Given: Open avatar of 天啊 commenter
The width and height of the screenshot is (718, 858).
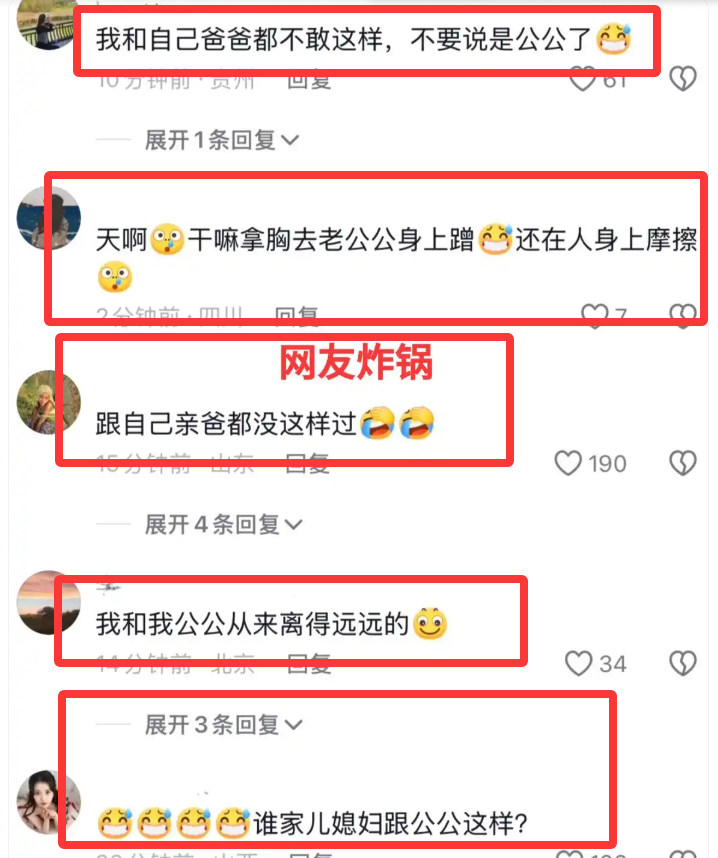Looking at the screenshot, I should point(49,218).
